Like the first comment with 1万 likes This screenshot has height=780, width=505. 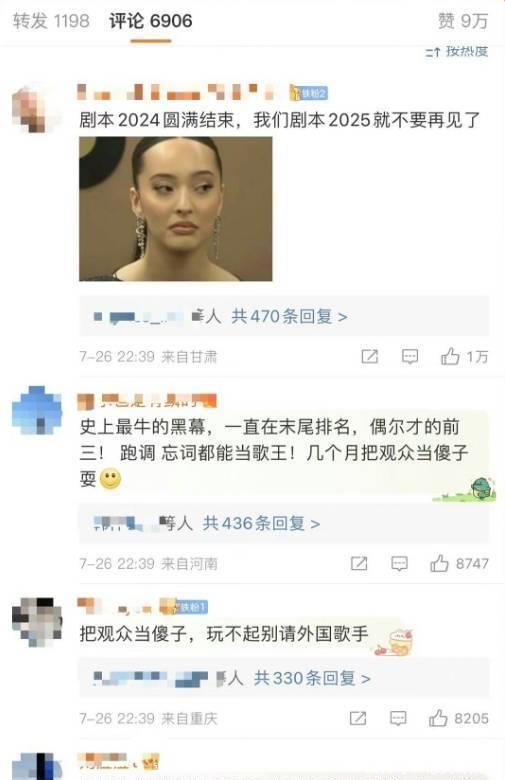pyautogui.click(x=450, y=356)
